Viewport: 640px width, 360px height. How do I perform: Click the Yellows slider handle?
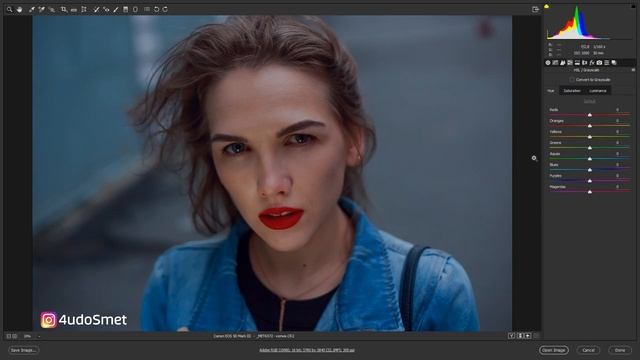tap(590, 137)
